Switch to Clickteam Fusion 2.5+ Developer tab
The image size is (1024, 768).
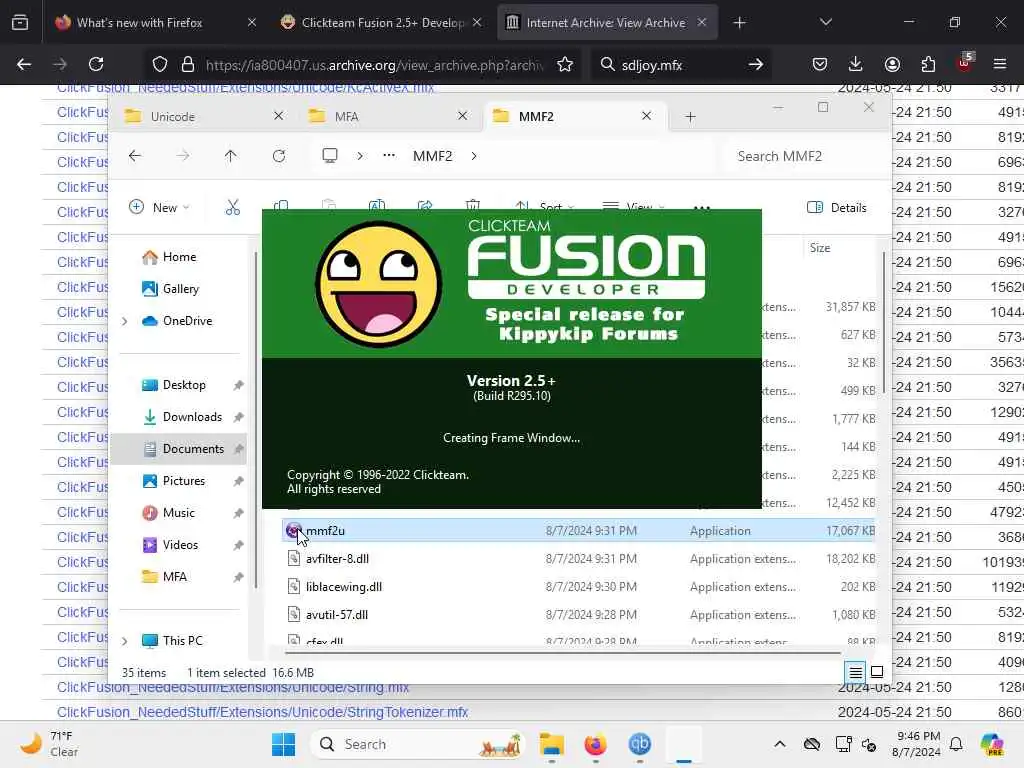pos(382,23)
